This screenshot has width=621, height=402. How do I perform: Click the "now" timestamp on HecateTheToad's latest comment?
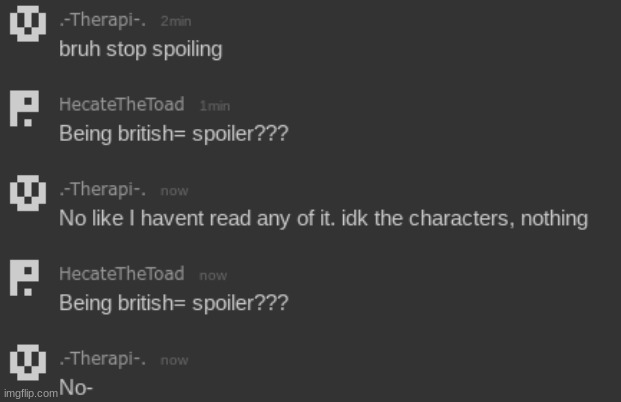[x=213, y=275]
